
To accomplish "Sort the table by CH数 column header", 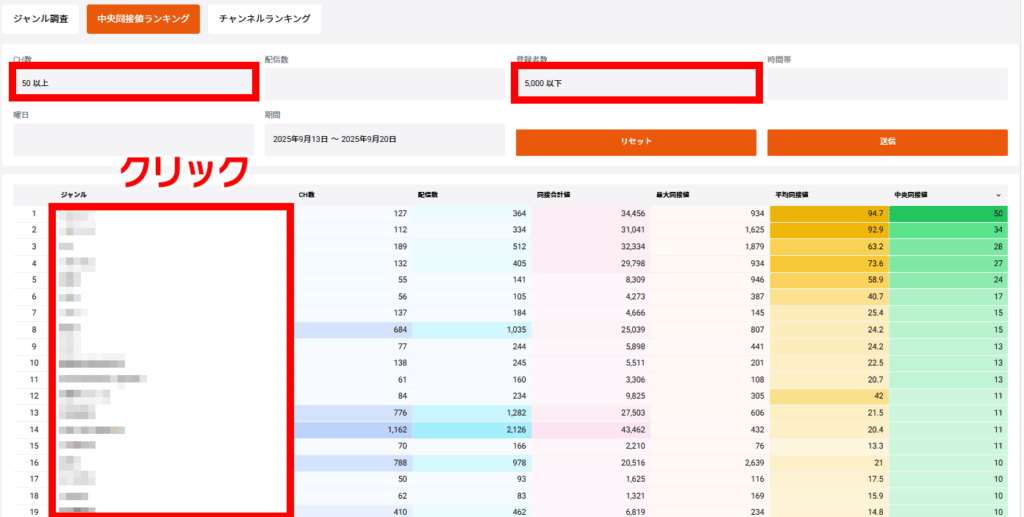I will pos(306,195).
